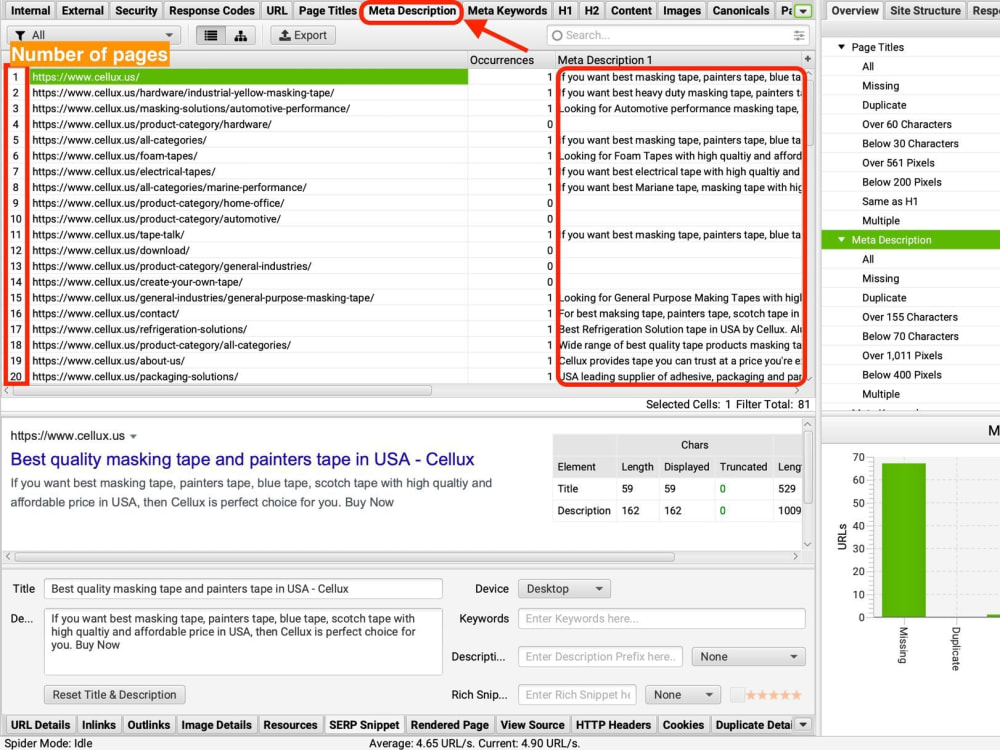Open the URL Details bottom tab
The image size is (1000, 750).
40,725
